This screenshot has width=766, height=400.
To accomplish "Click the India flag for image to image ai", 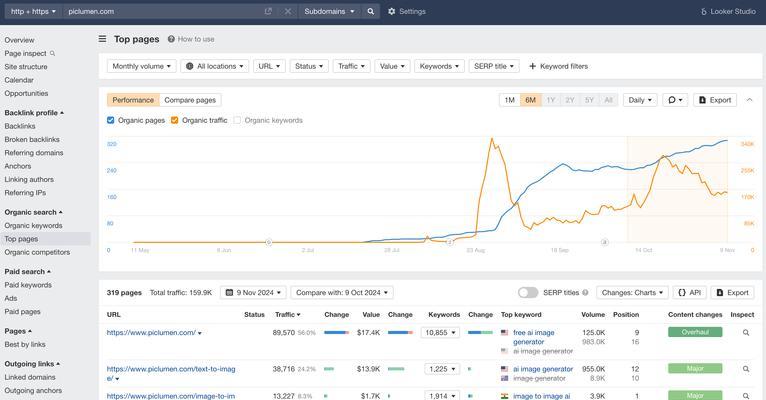I will click(x=505, y=396).
